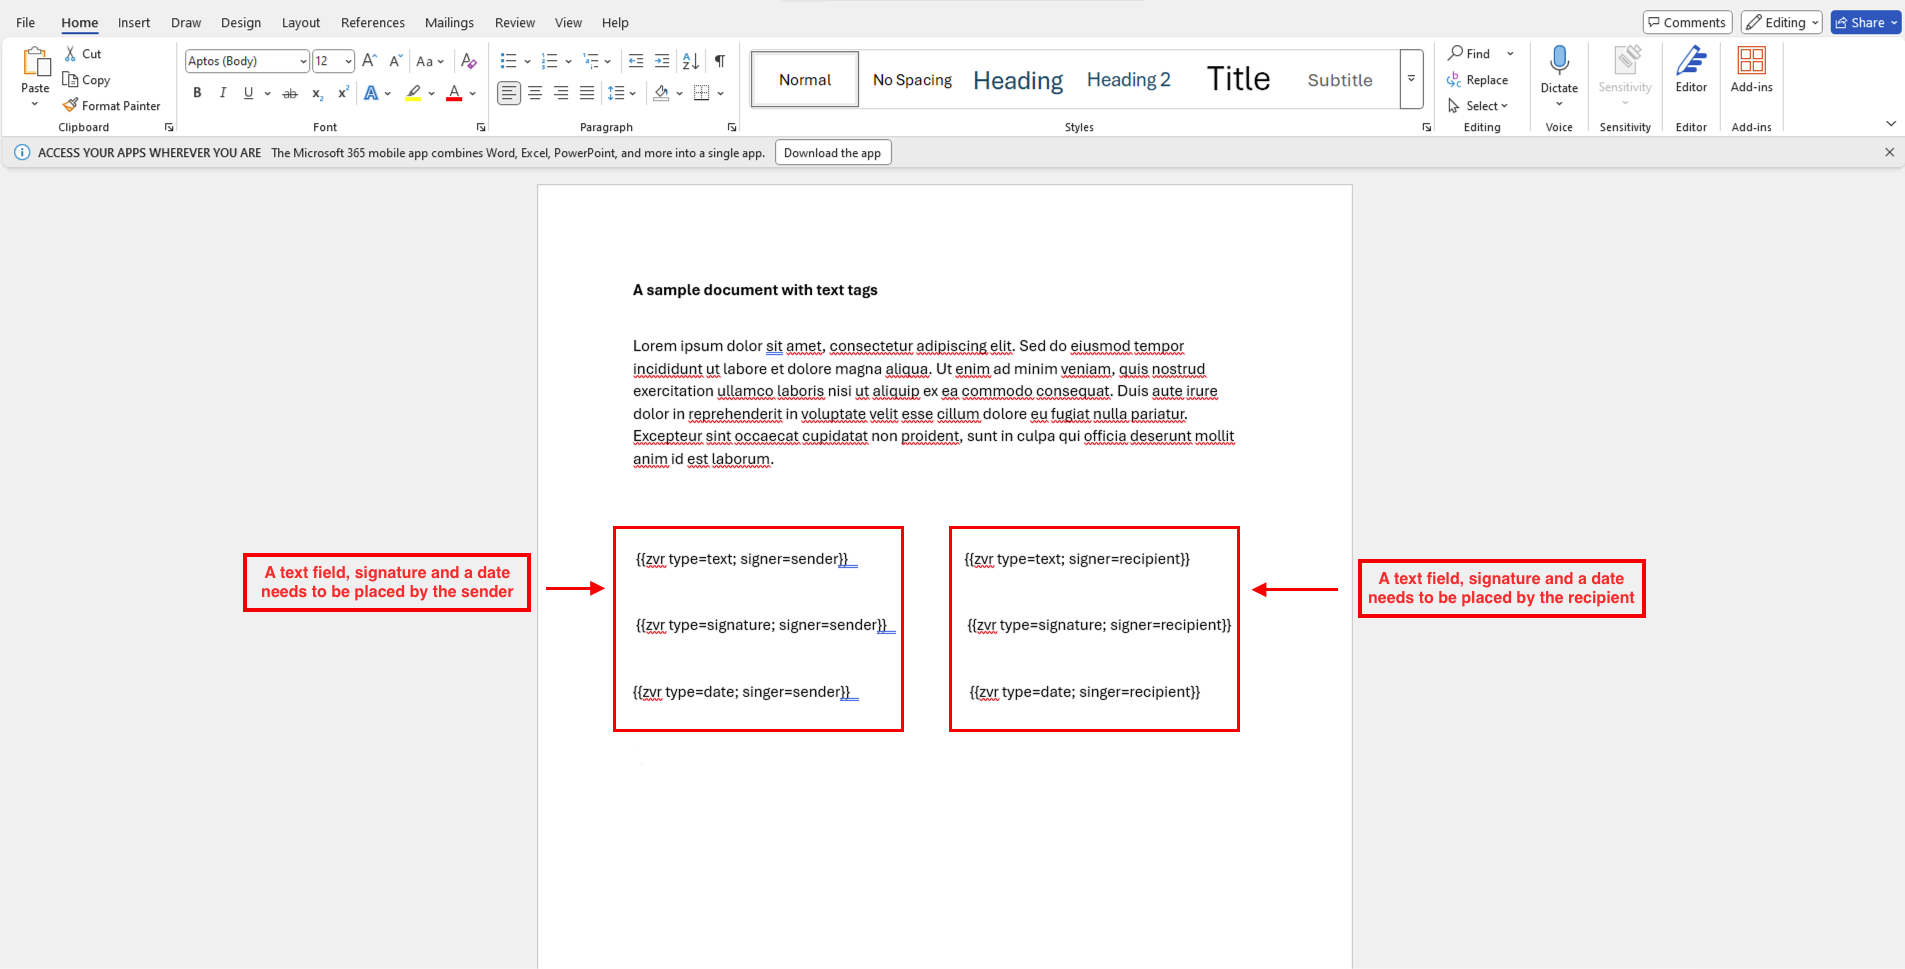Open the Aptos (Body) font name dropdown
1905x969 pixels.
(x=303, y=61)
